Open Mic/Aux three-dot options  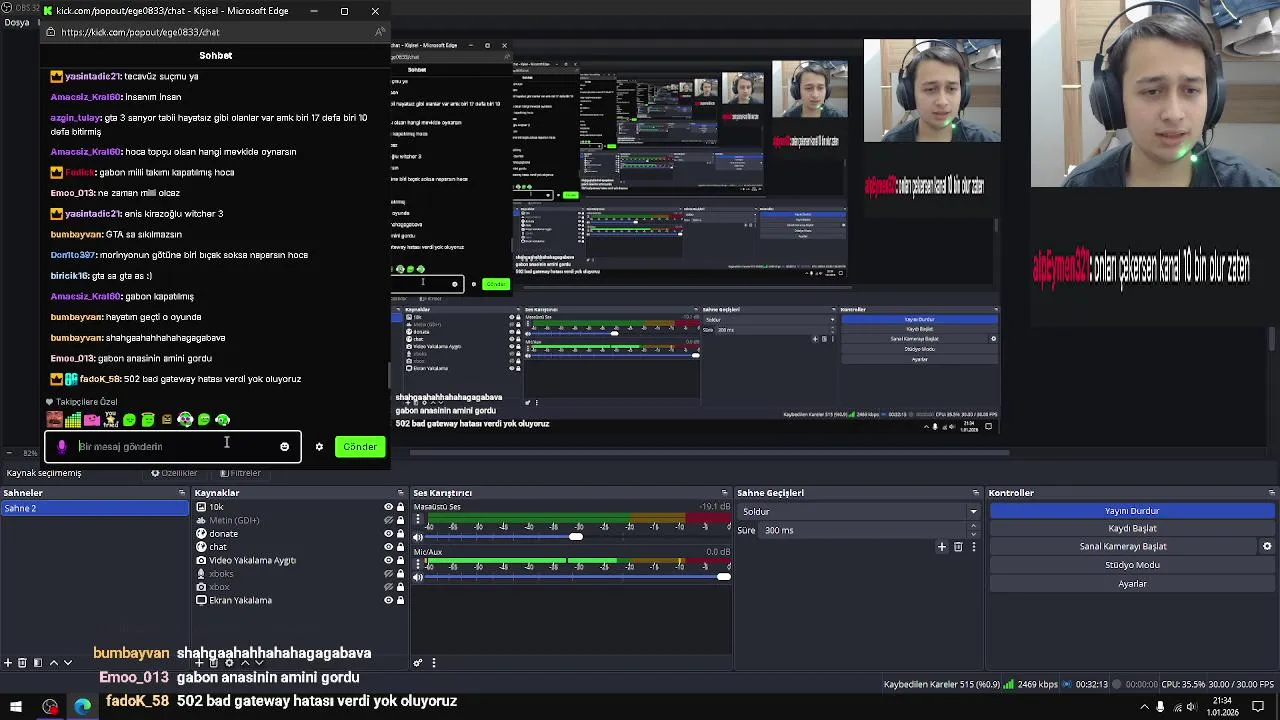(x=418, y=564)
